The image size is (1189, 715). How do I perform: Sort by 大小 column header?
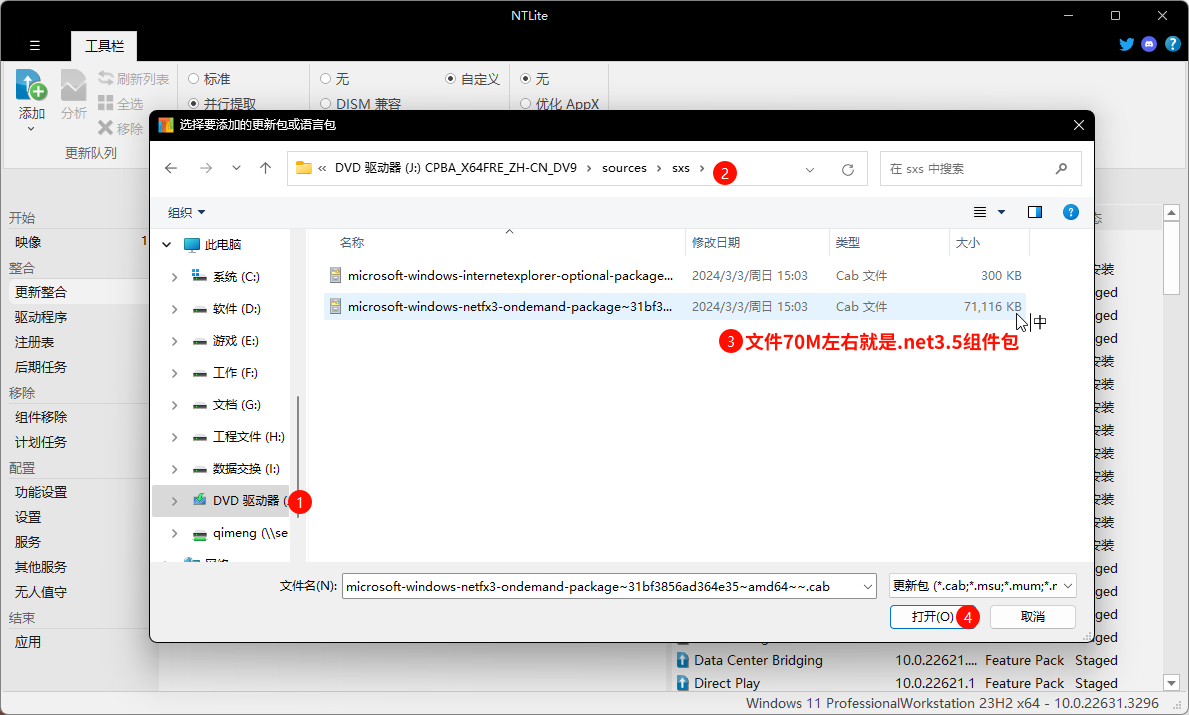(x=968, y=243)
